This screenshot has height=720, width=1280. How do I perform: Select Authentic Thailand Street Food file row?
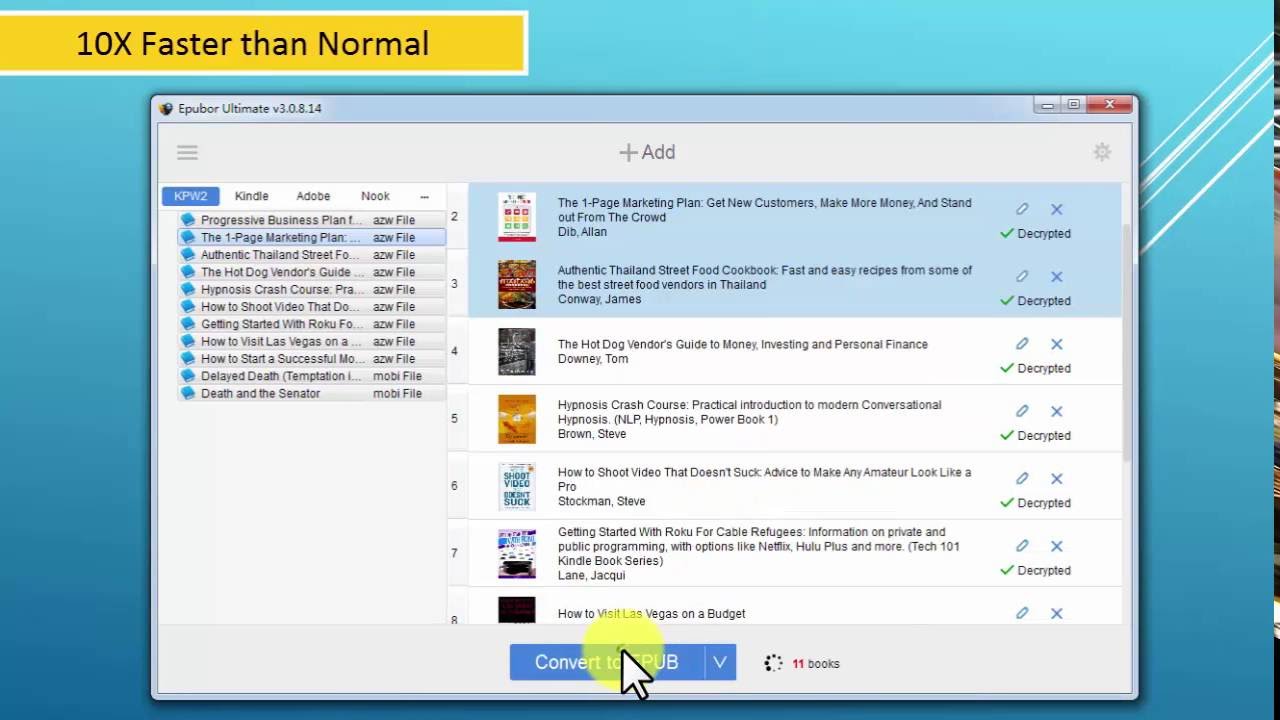click(x=311, y=254)
